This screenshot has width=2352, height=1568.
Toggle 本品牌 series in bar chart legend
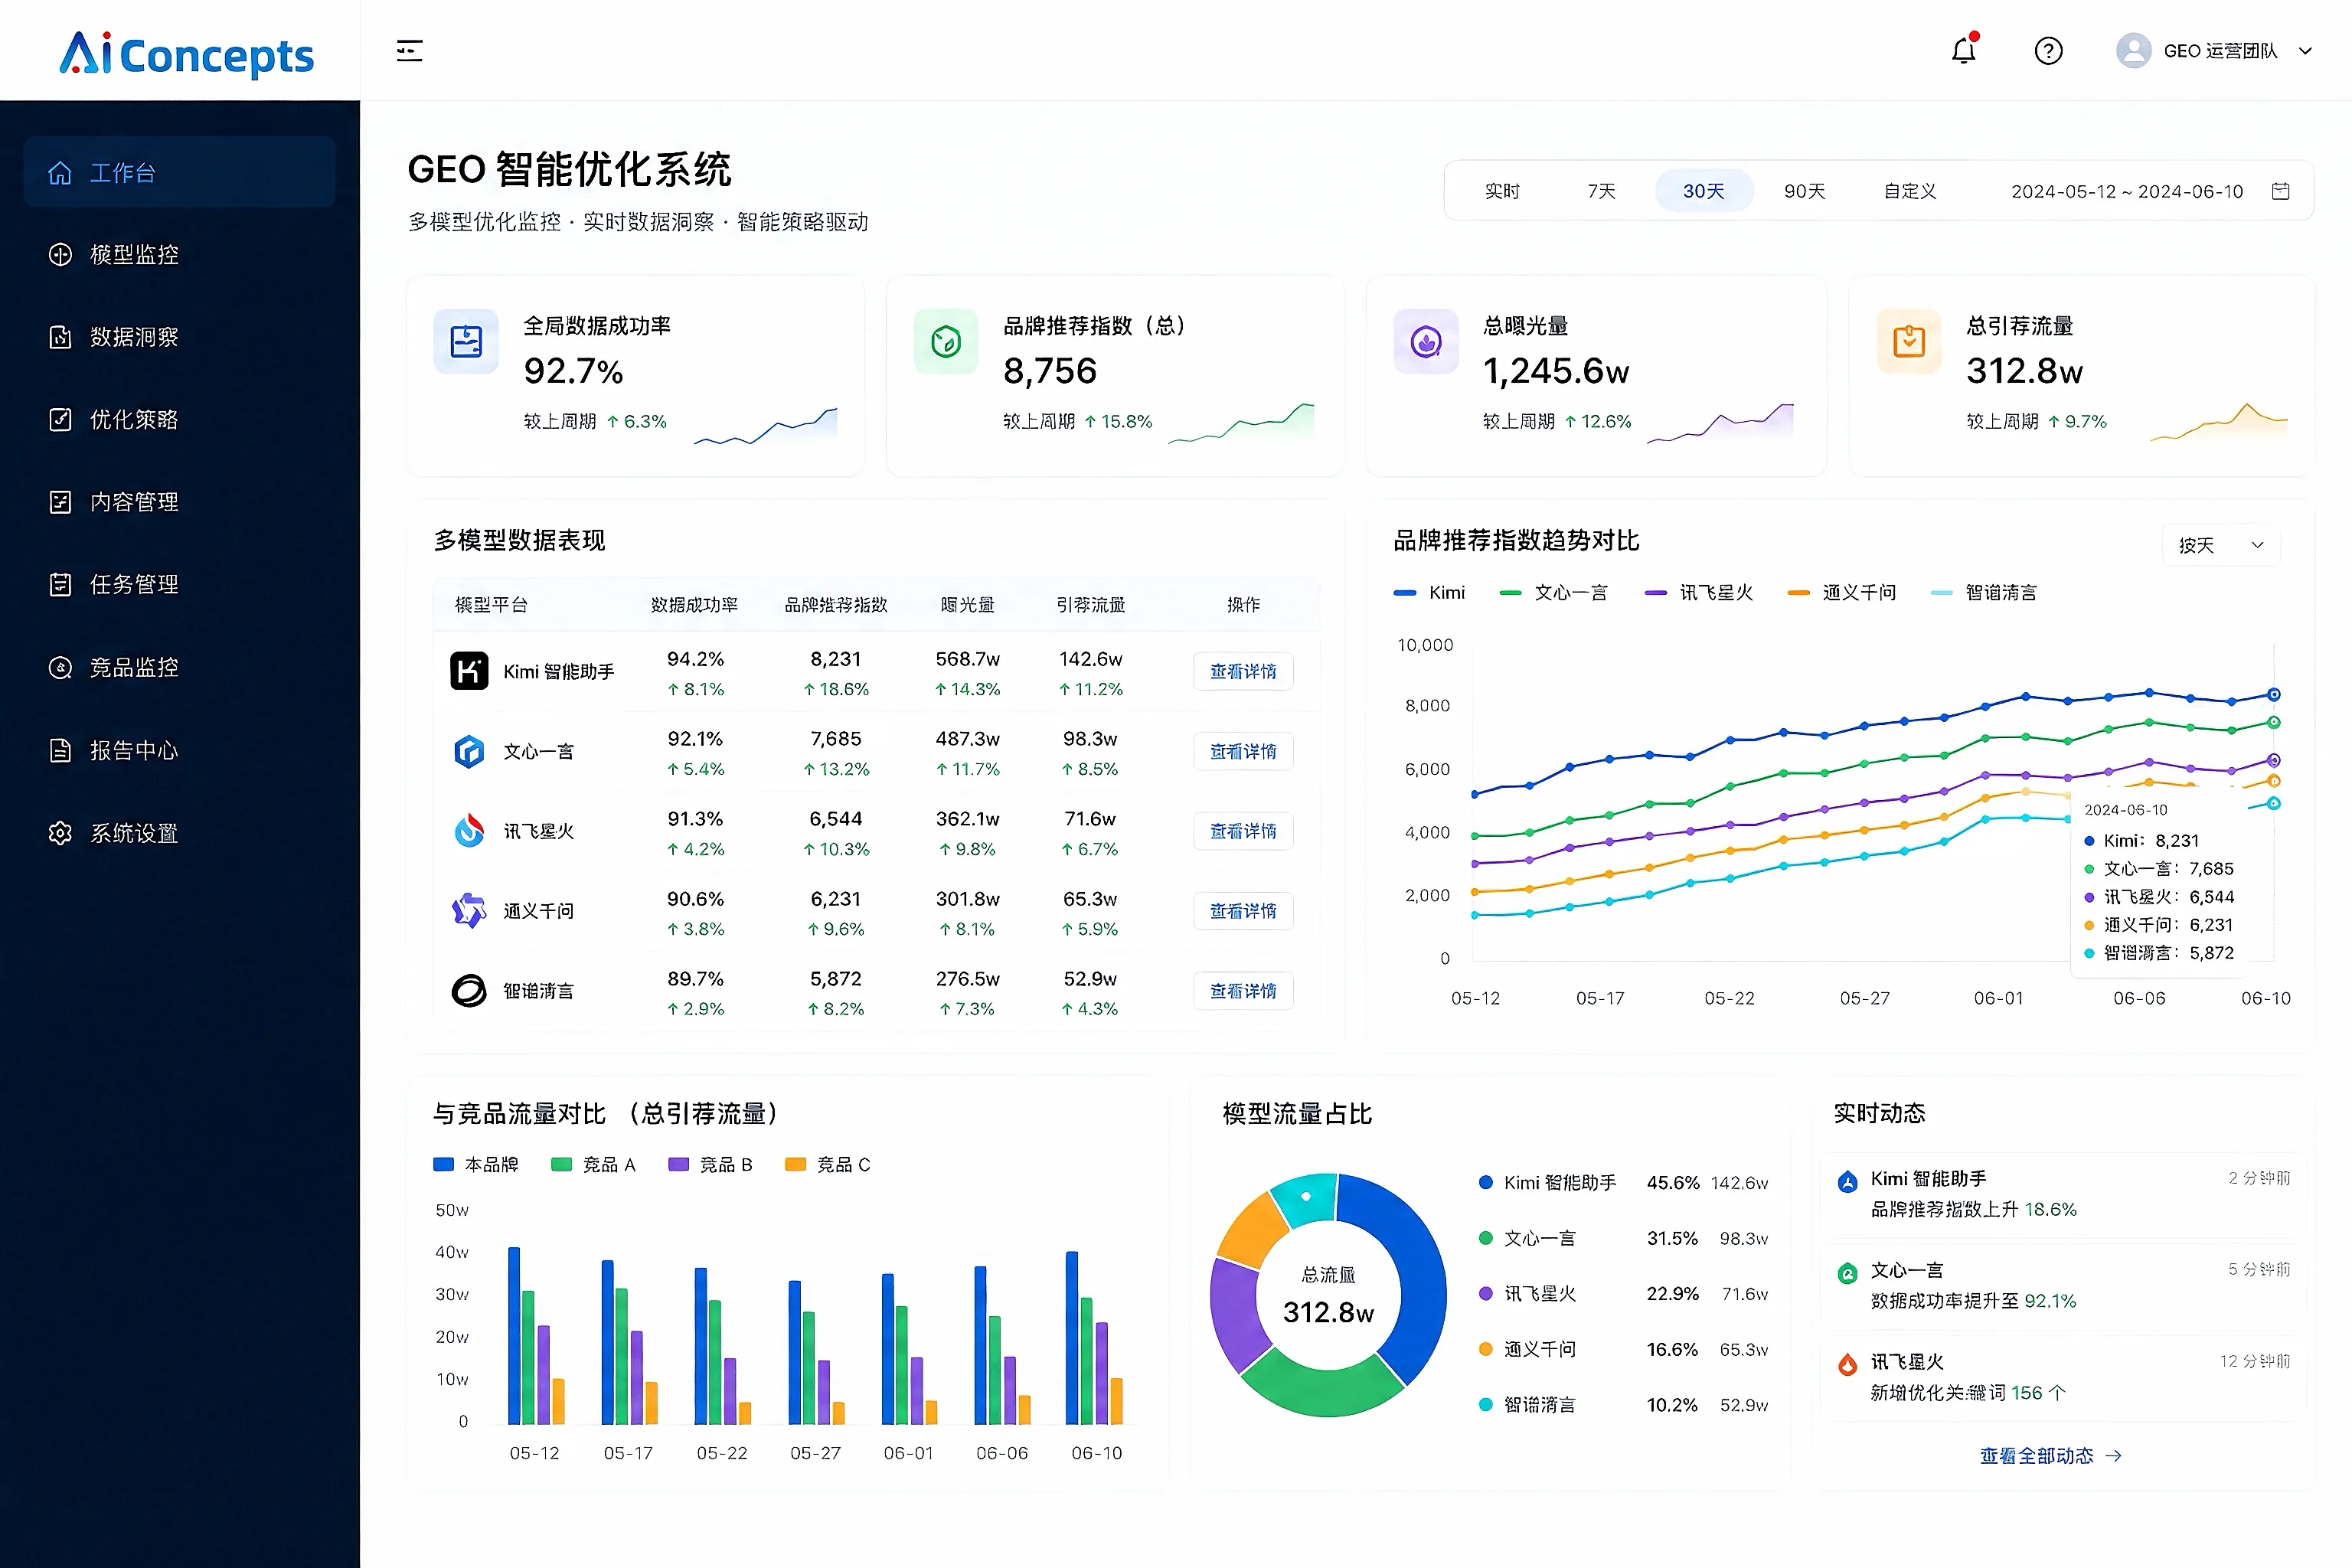point(476,1164)
